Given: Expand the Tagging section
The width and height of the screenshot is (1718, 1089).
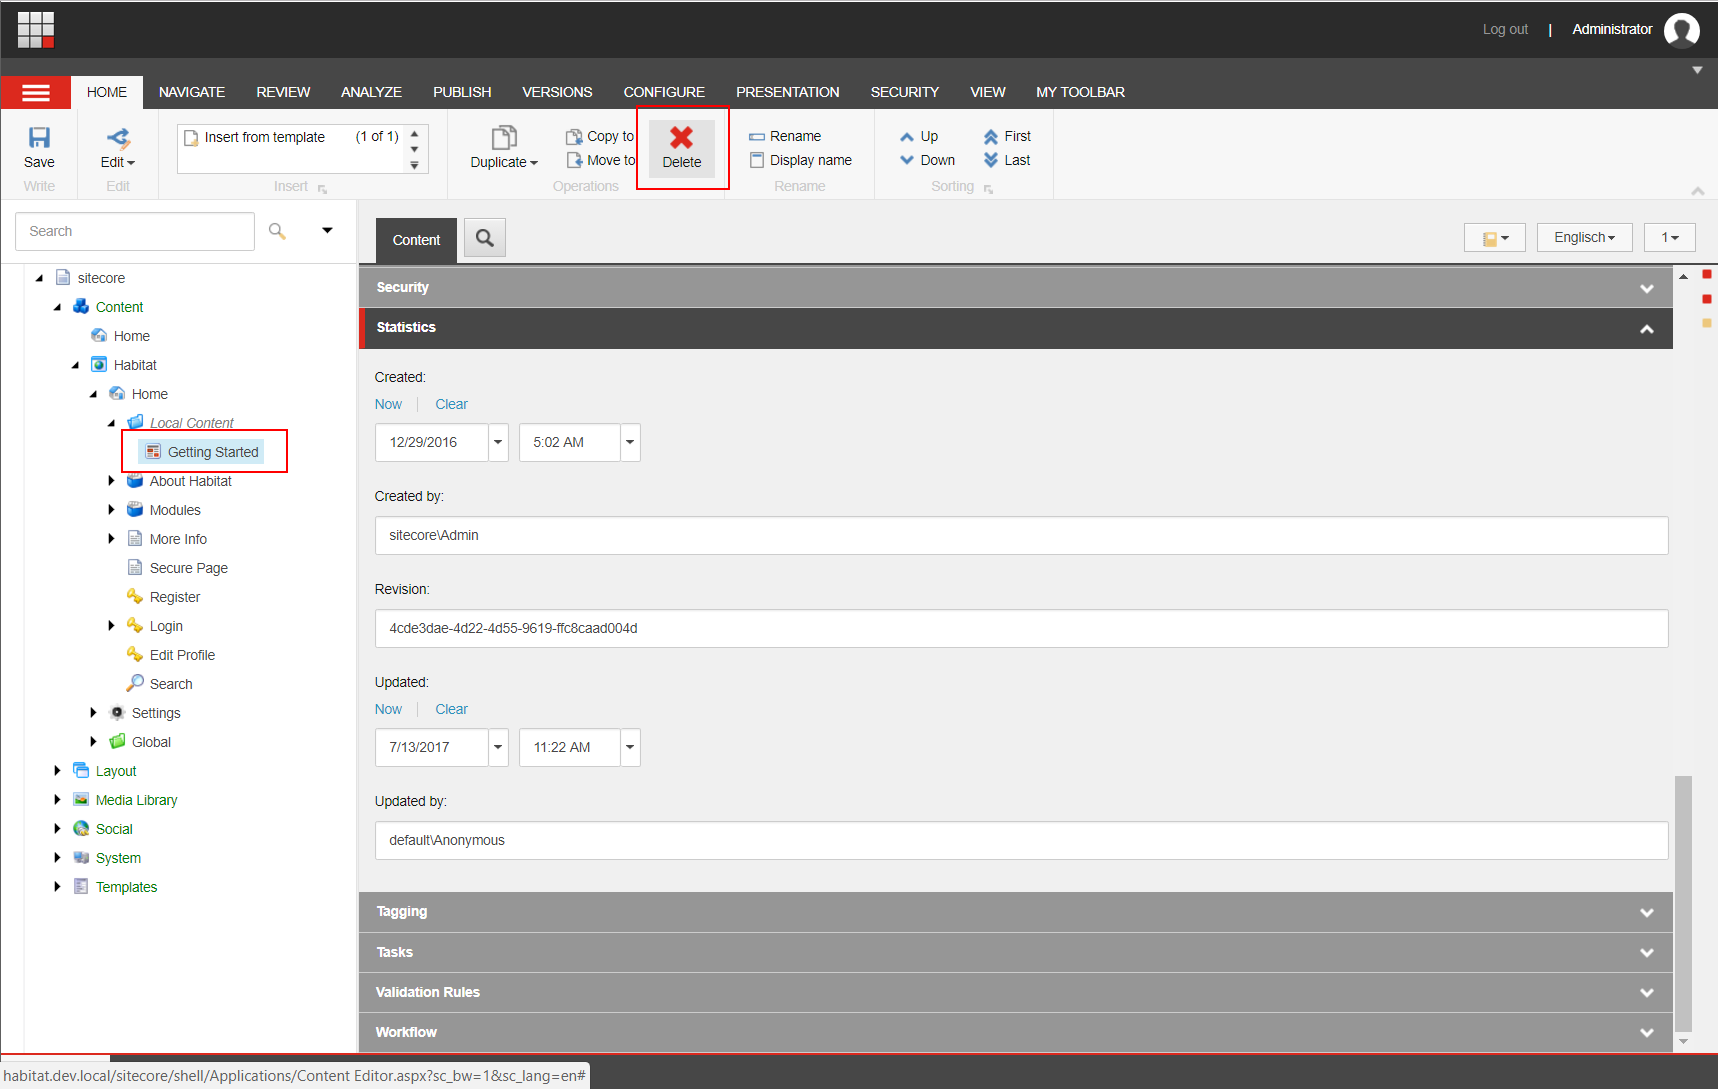Looking at the screenshot, I should click(1015, 912).
